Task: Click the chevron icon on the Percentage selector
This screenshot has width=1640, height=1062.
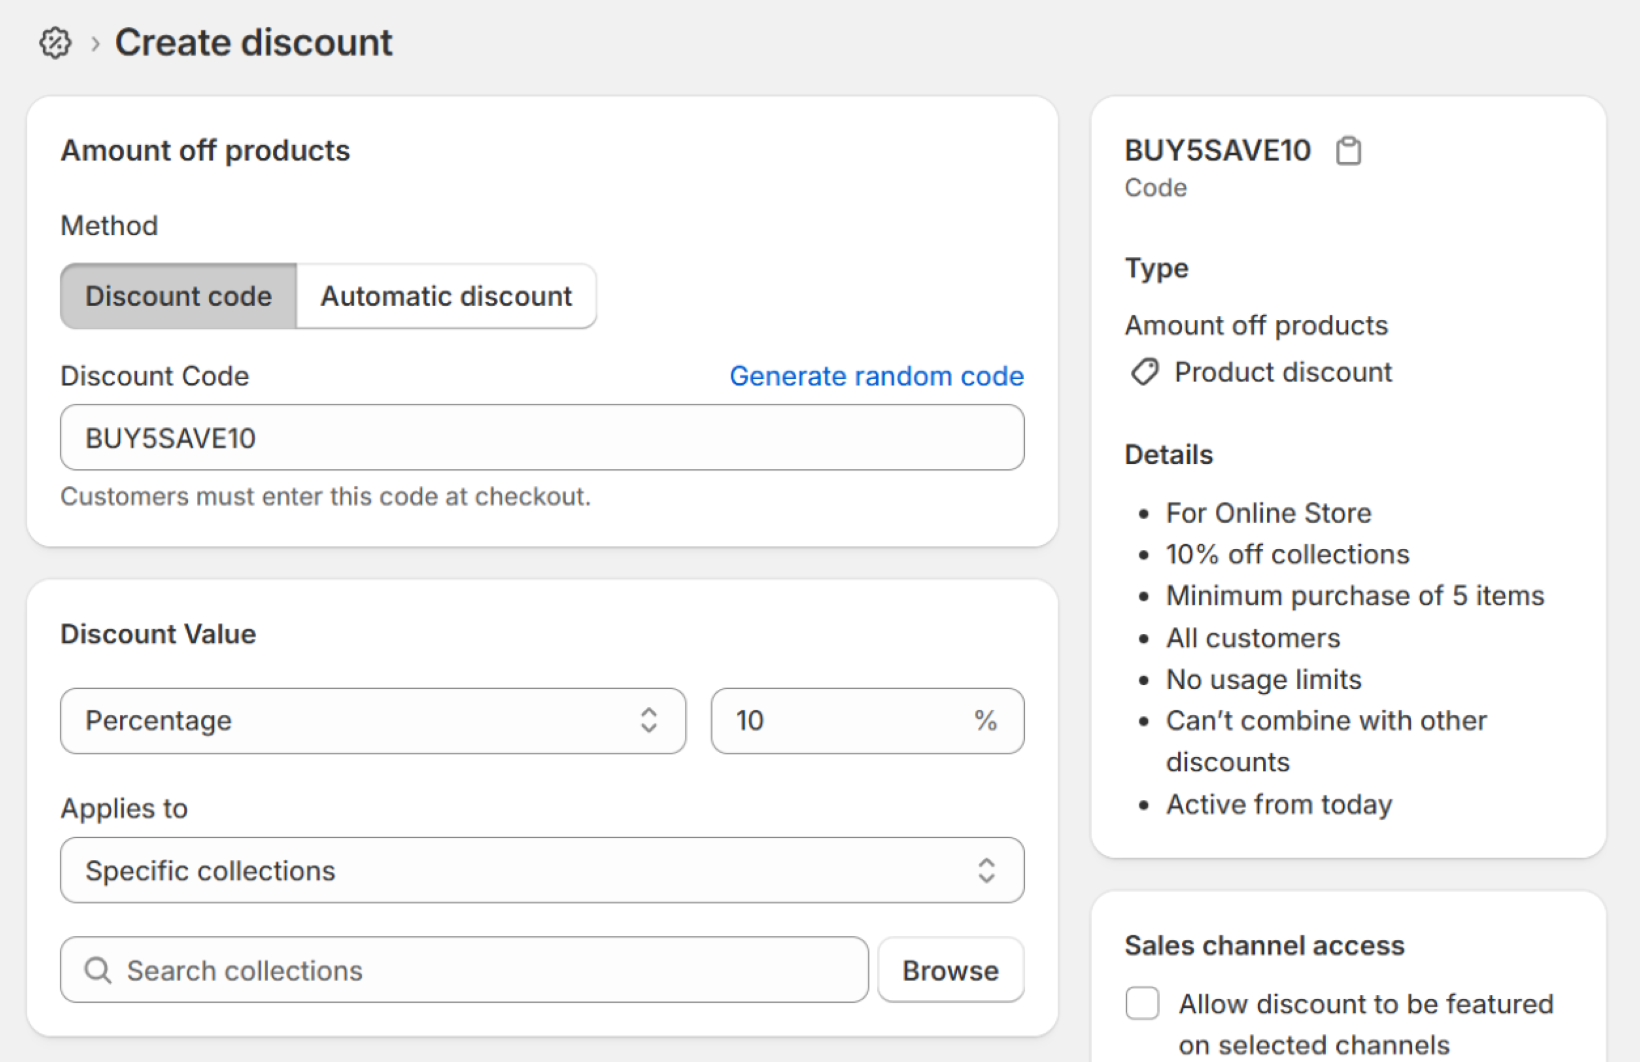Action: [648, 720]
